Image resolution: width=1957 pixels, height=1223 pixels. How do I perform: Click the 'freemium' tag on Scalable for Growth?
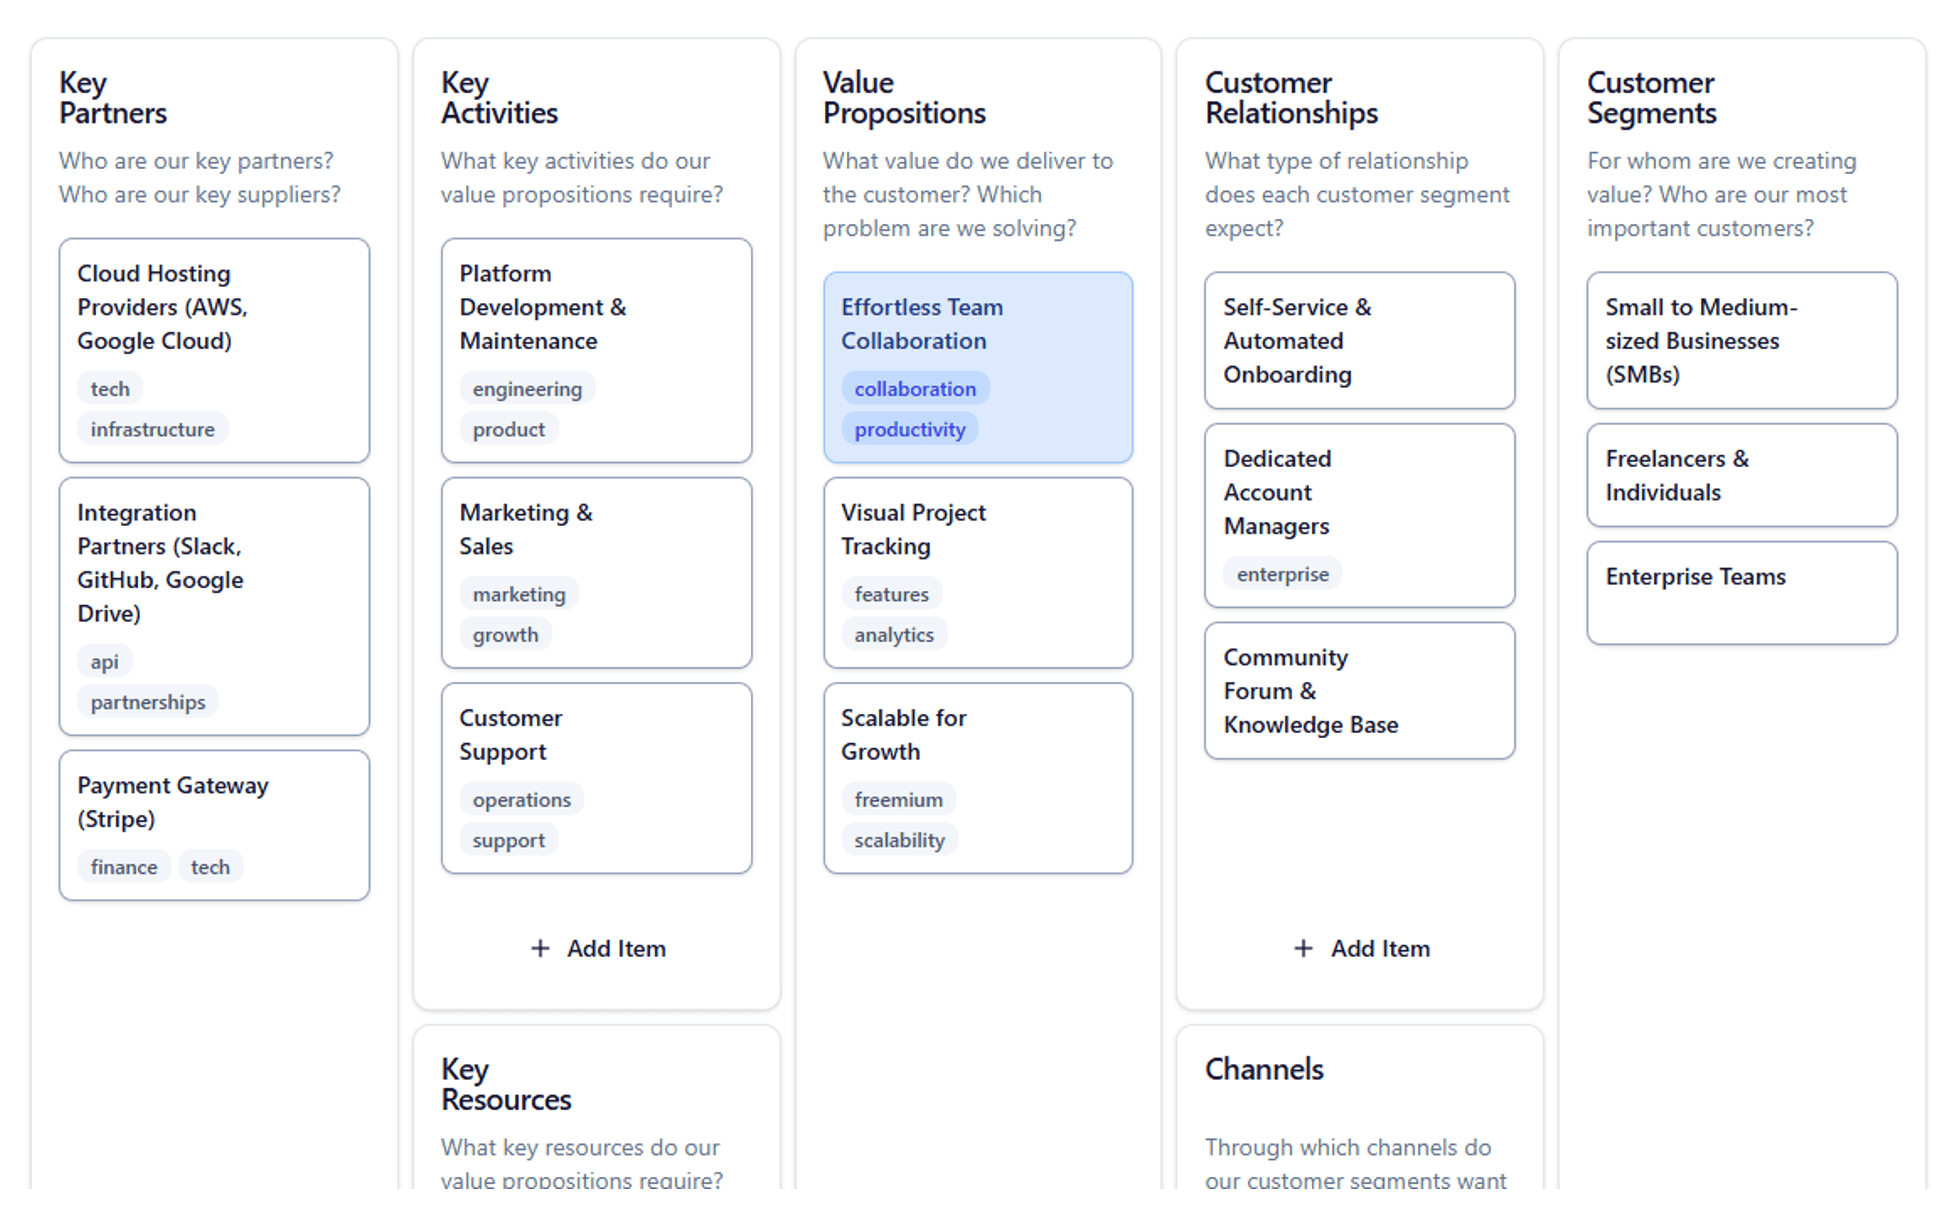point(897,798)
